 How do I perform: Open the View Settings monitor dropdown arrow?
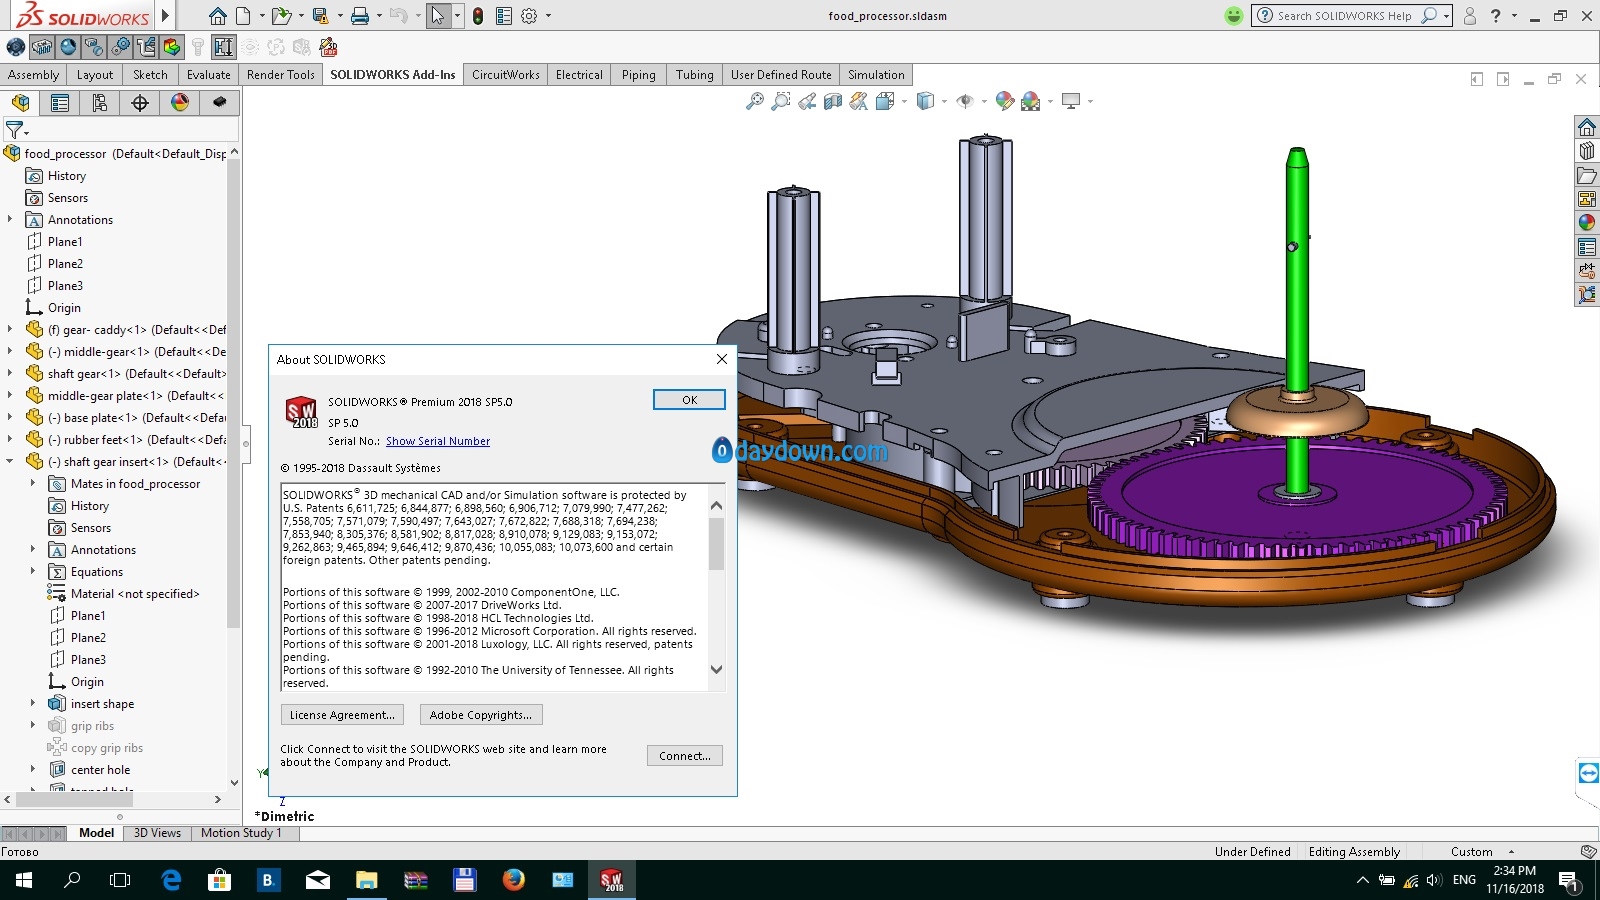[x=1090, y=101]
